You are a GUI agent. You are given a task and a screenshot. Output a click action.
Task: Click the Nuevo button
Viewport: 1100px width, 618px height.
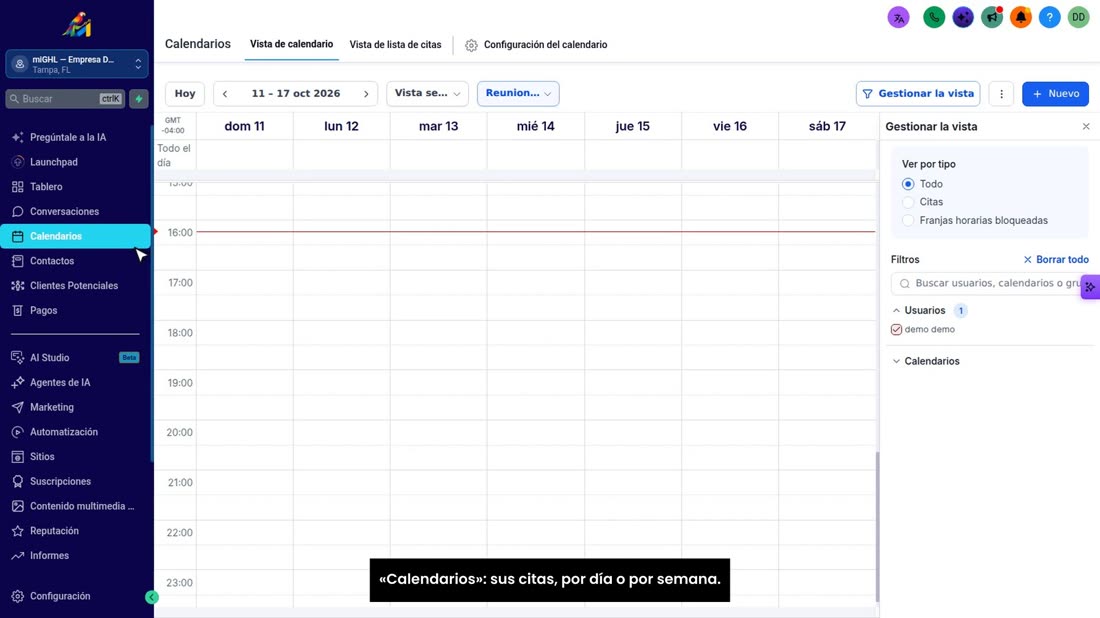pyautogui.click(x=1055, y=94)
